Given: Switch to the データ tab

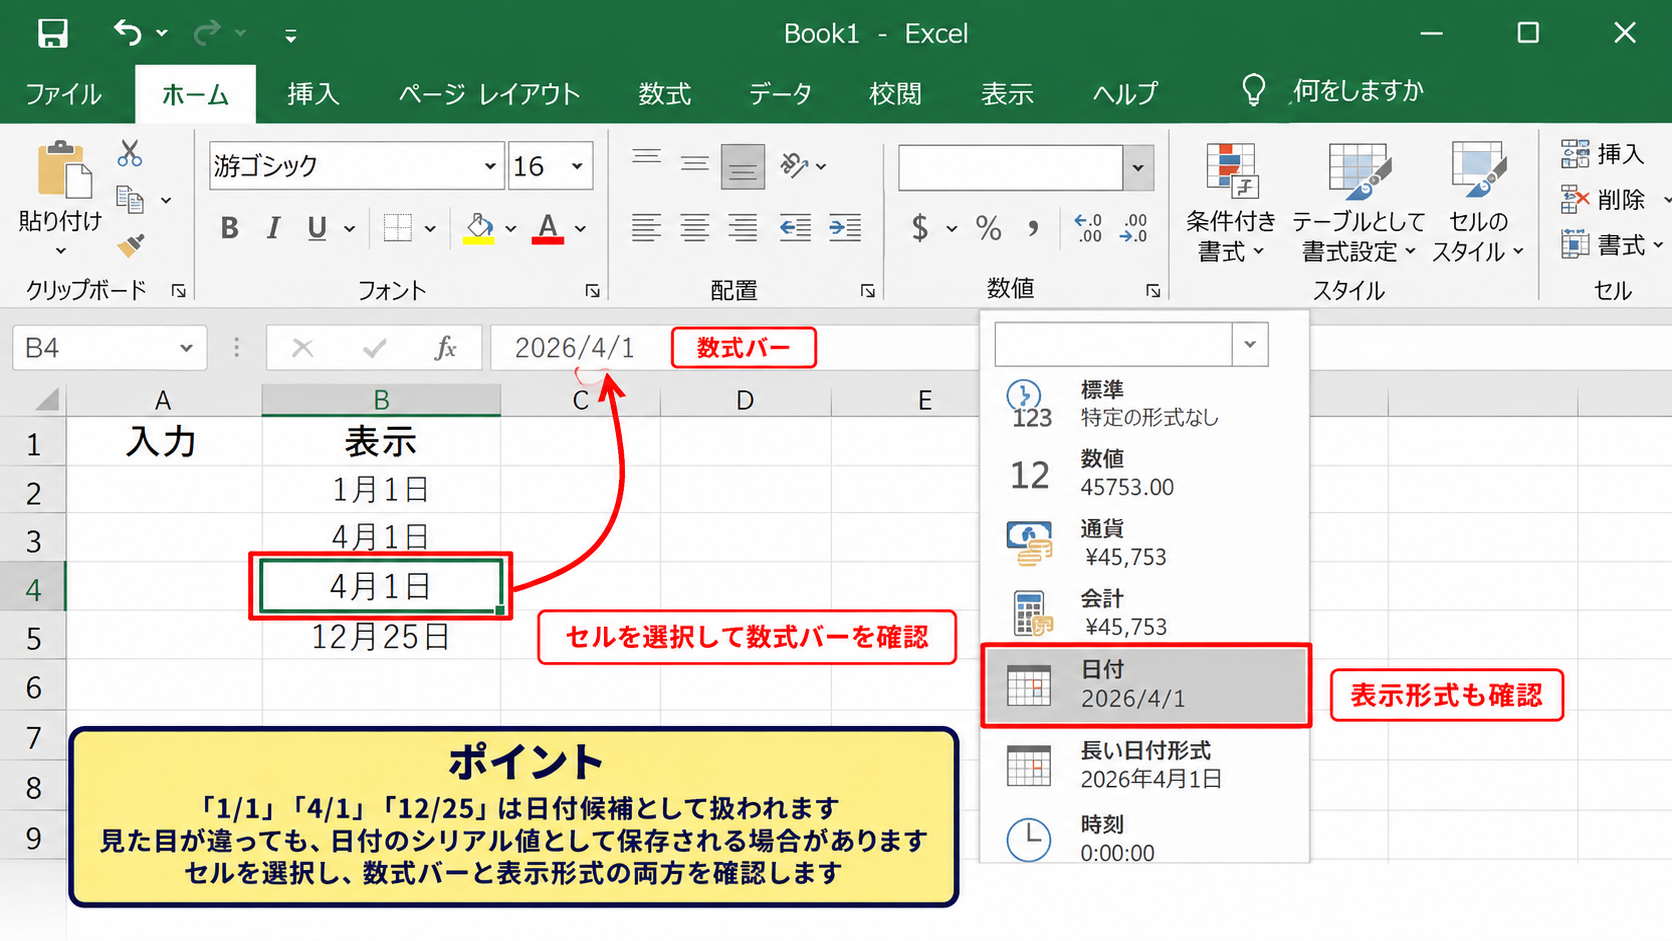Looking at the screenshot, I should 780,94.
